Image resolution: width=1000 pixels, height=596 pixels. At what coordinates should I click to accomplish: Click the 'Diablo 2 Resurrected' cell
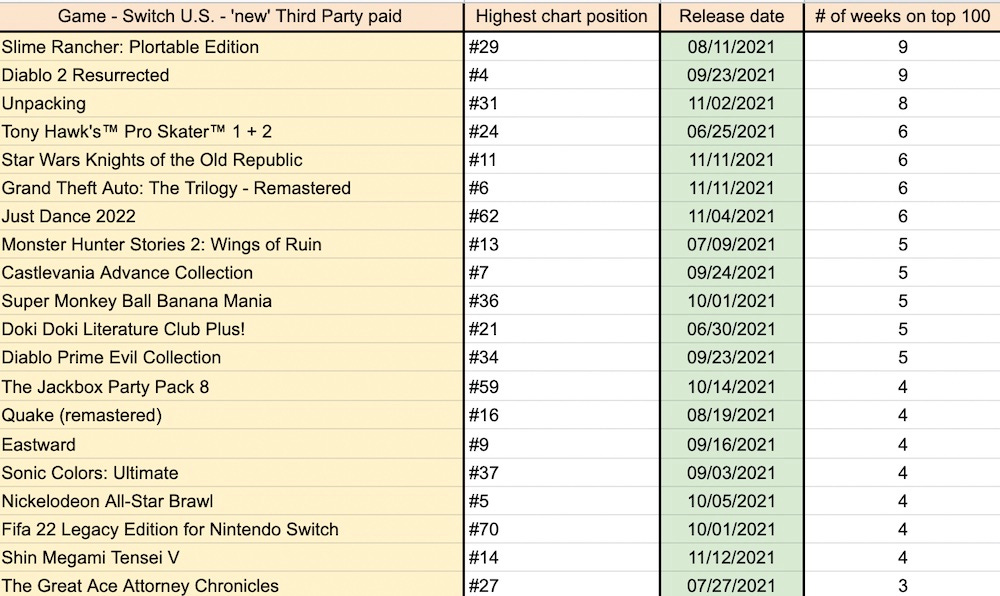click(231, 75)
